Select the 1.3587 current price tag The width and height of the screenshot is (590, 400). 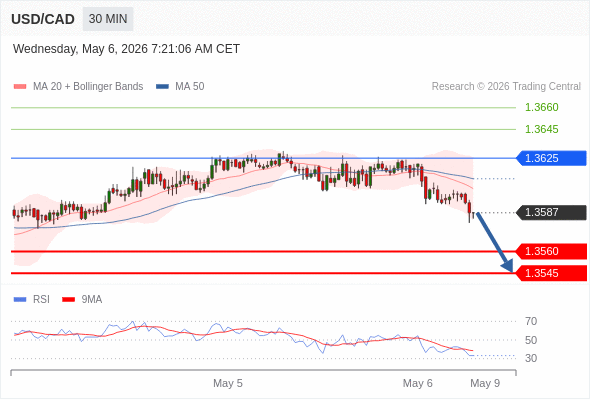(551, 213)
